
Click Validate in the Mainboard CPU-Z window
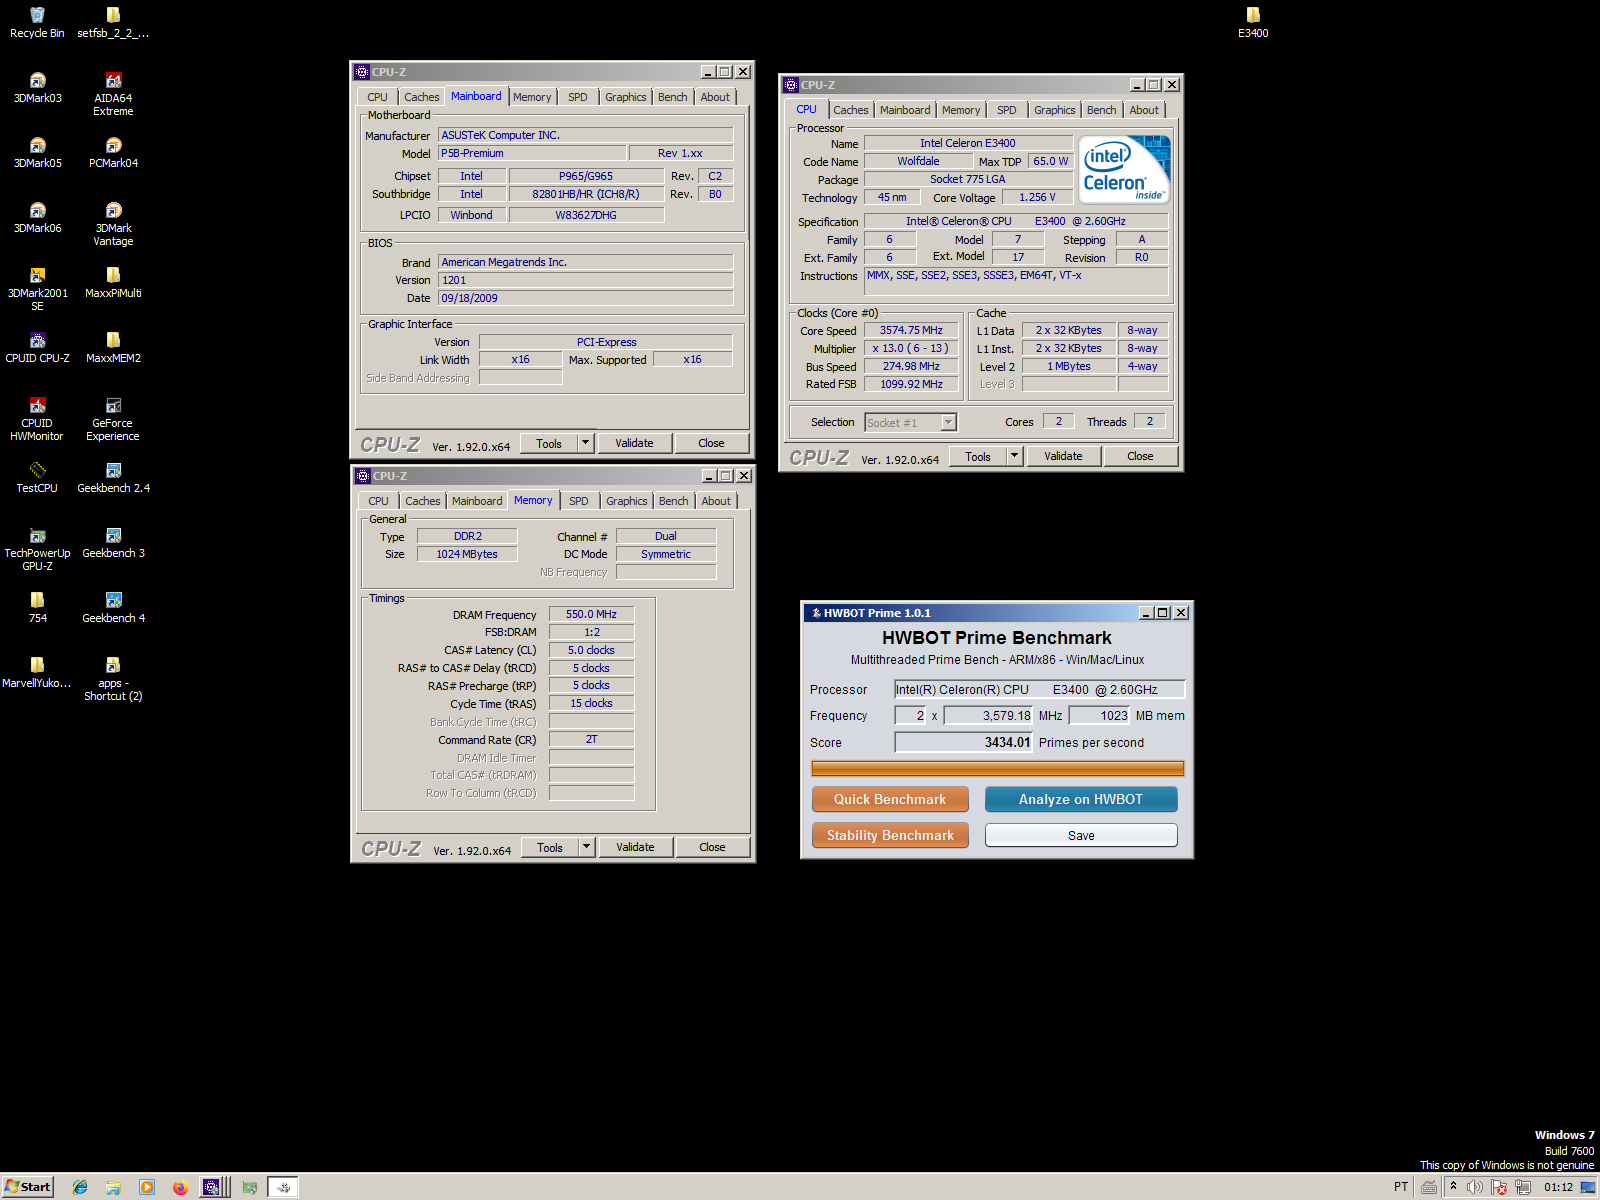(634, 443)
